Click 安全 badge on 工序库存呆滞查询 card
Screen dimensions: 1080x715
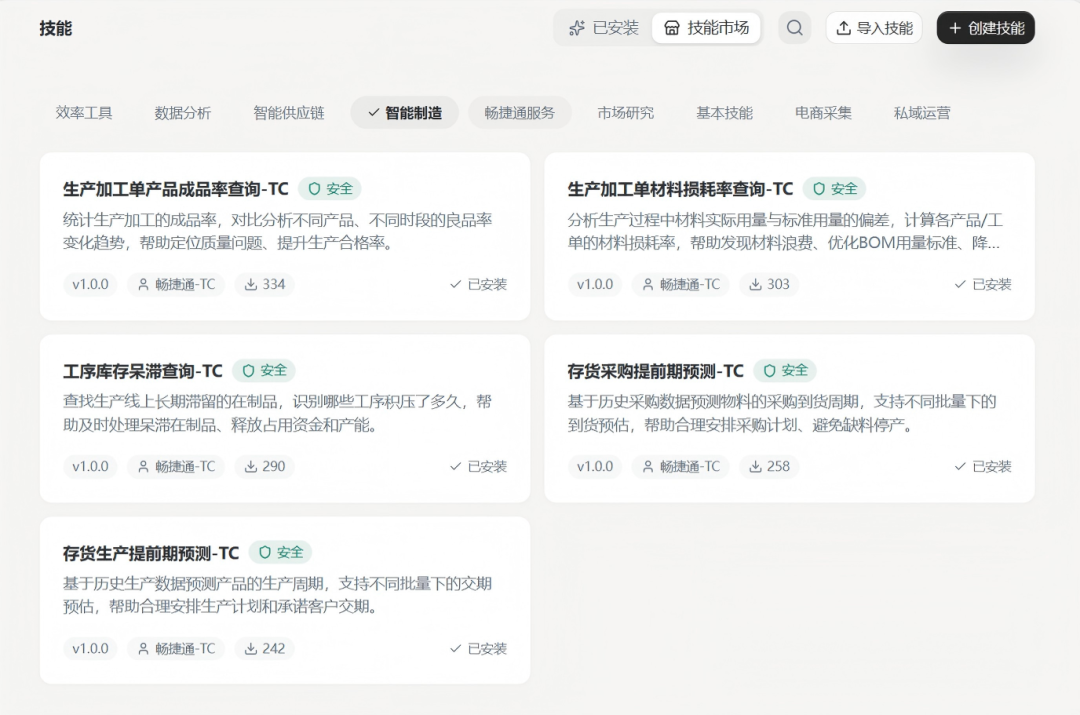coord(264,371)
